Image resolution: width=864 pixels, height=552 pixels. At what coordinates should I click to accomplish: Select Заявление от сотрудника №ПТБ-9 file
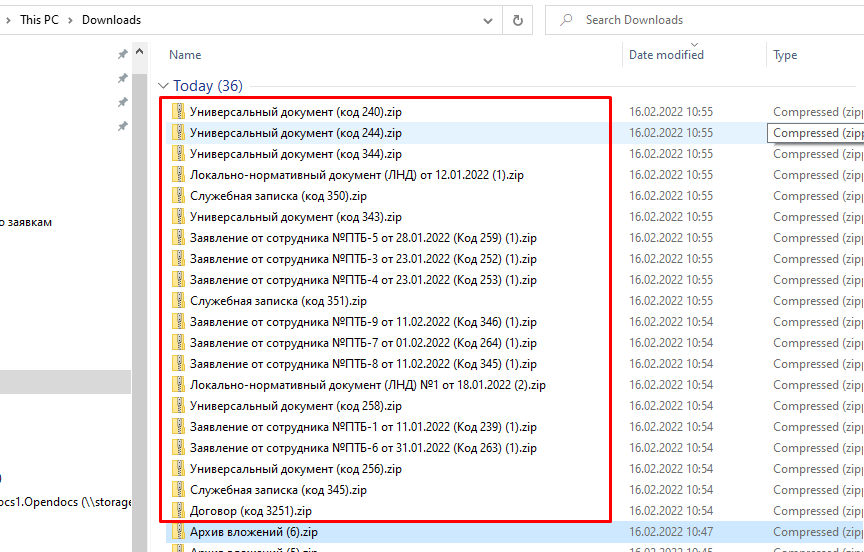[362, 322]
